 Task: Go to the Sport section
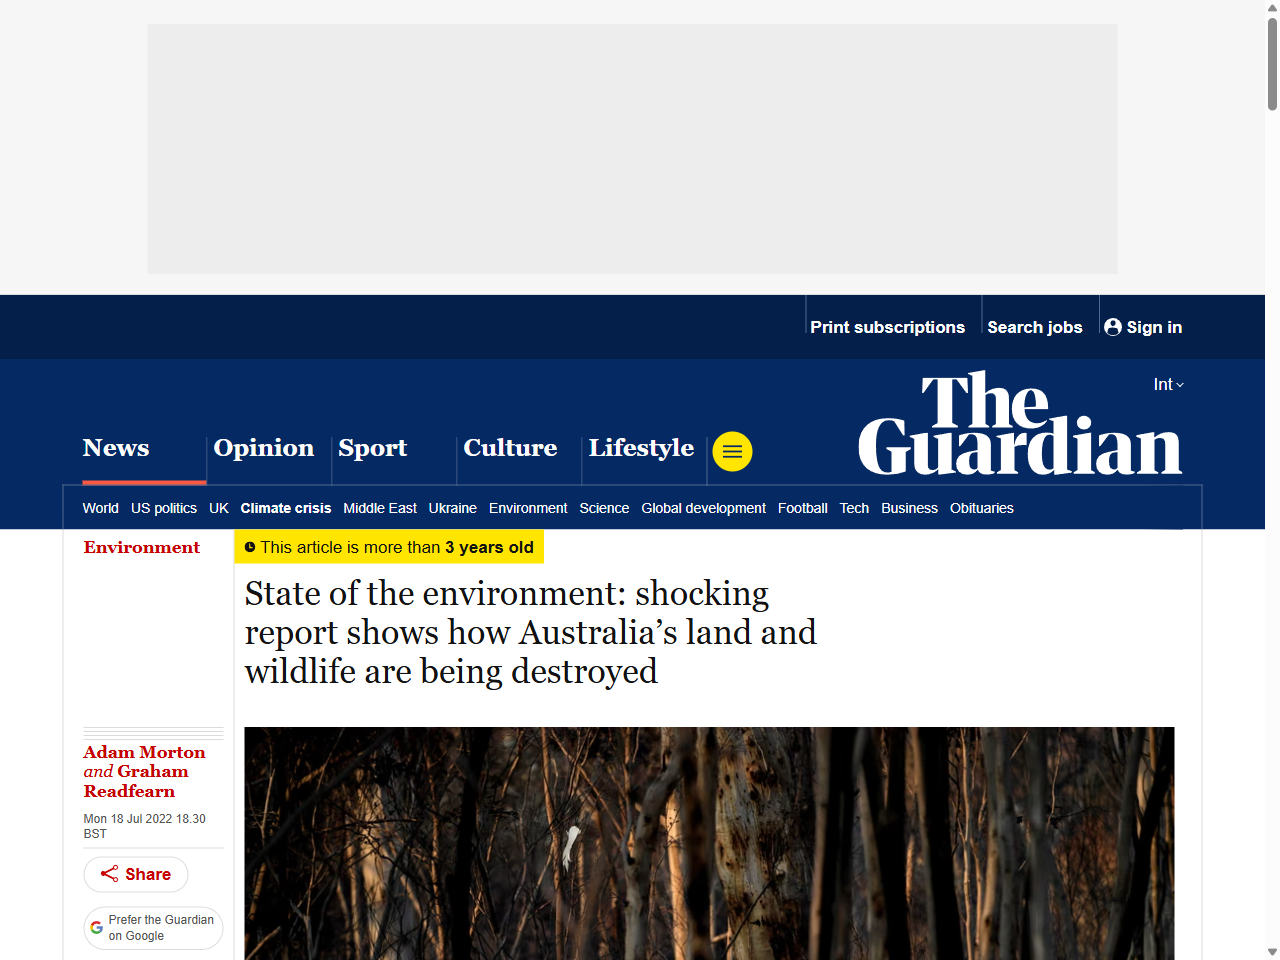coord(372,448)
